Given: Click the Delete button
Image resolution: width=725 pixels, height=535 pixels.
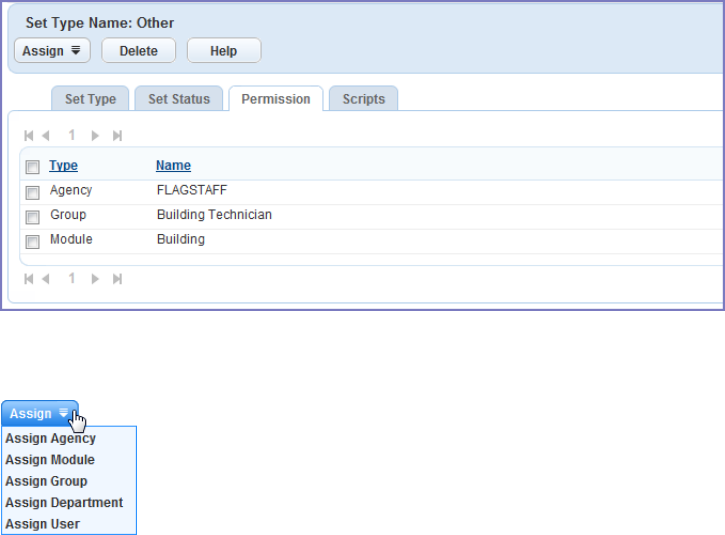Looking at the screenshot, I should pos(139,50).
